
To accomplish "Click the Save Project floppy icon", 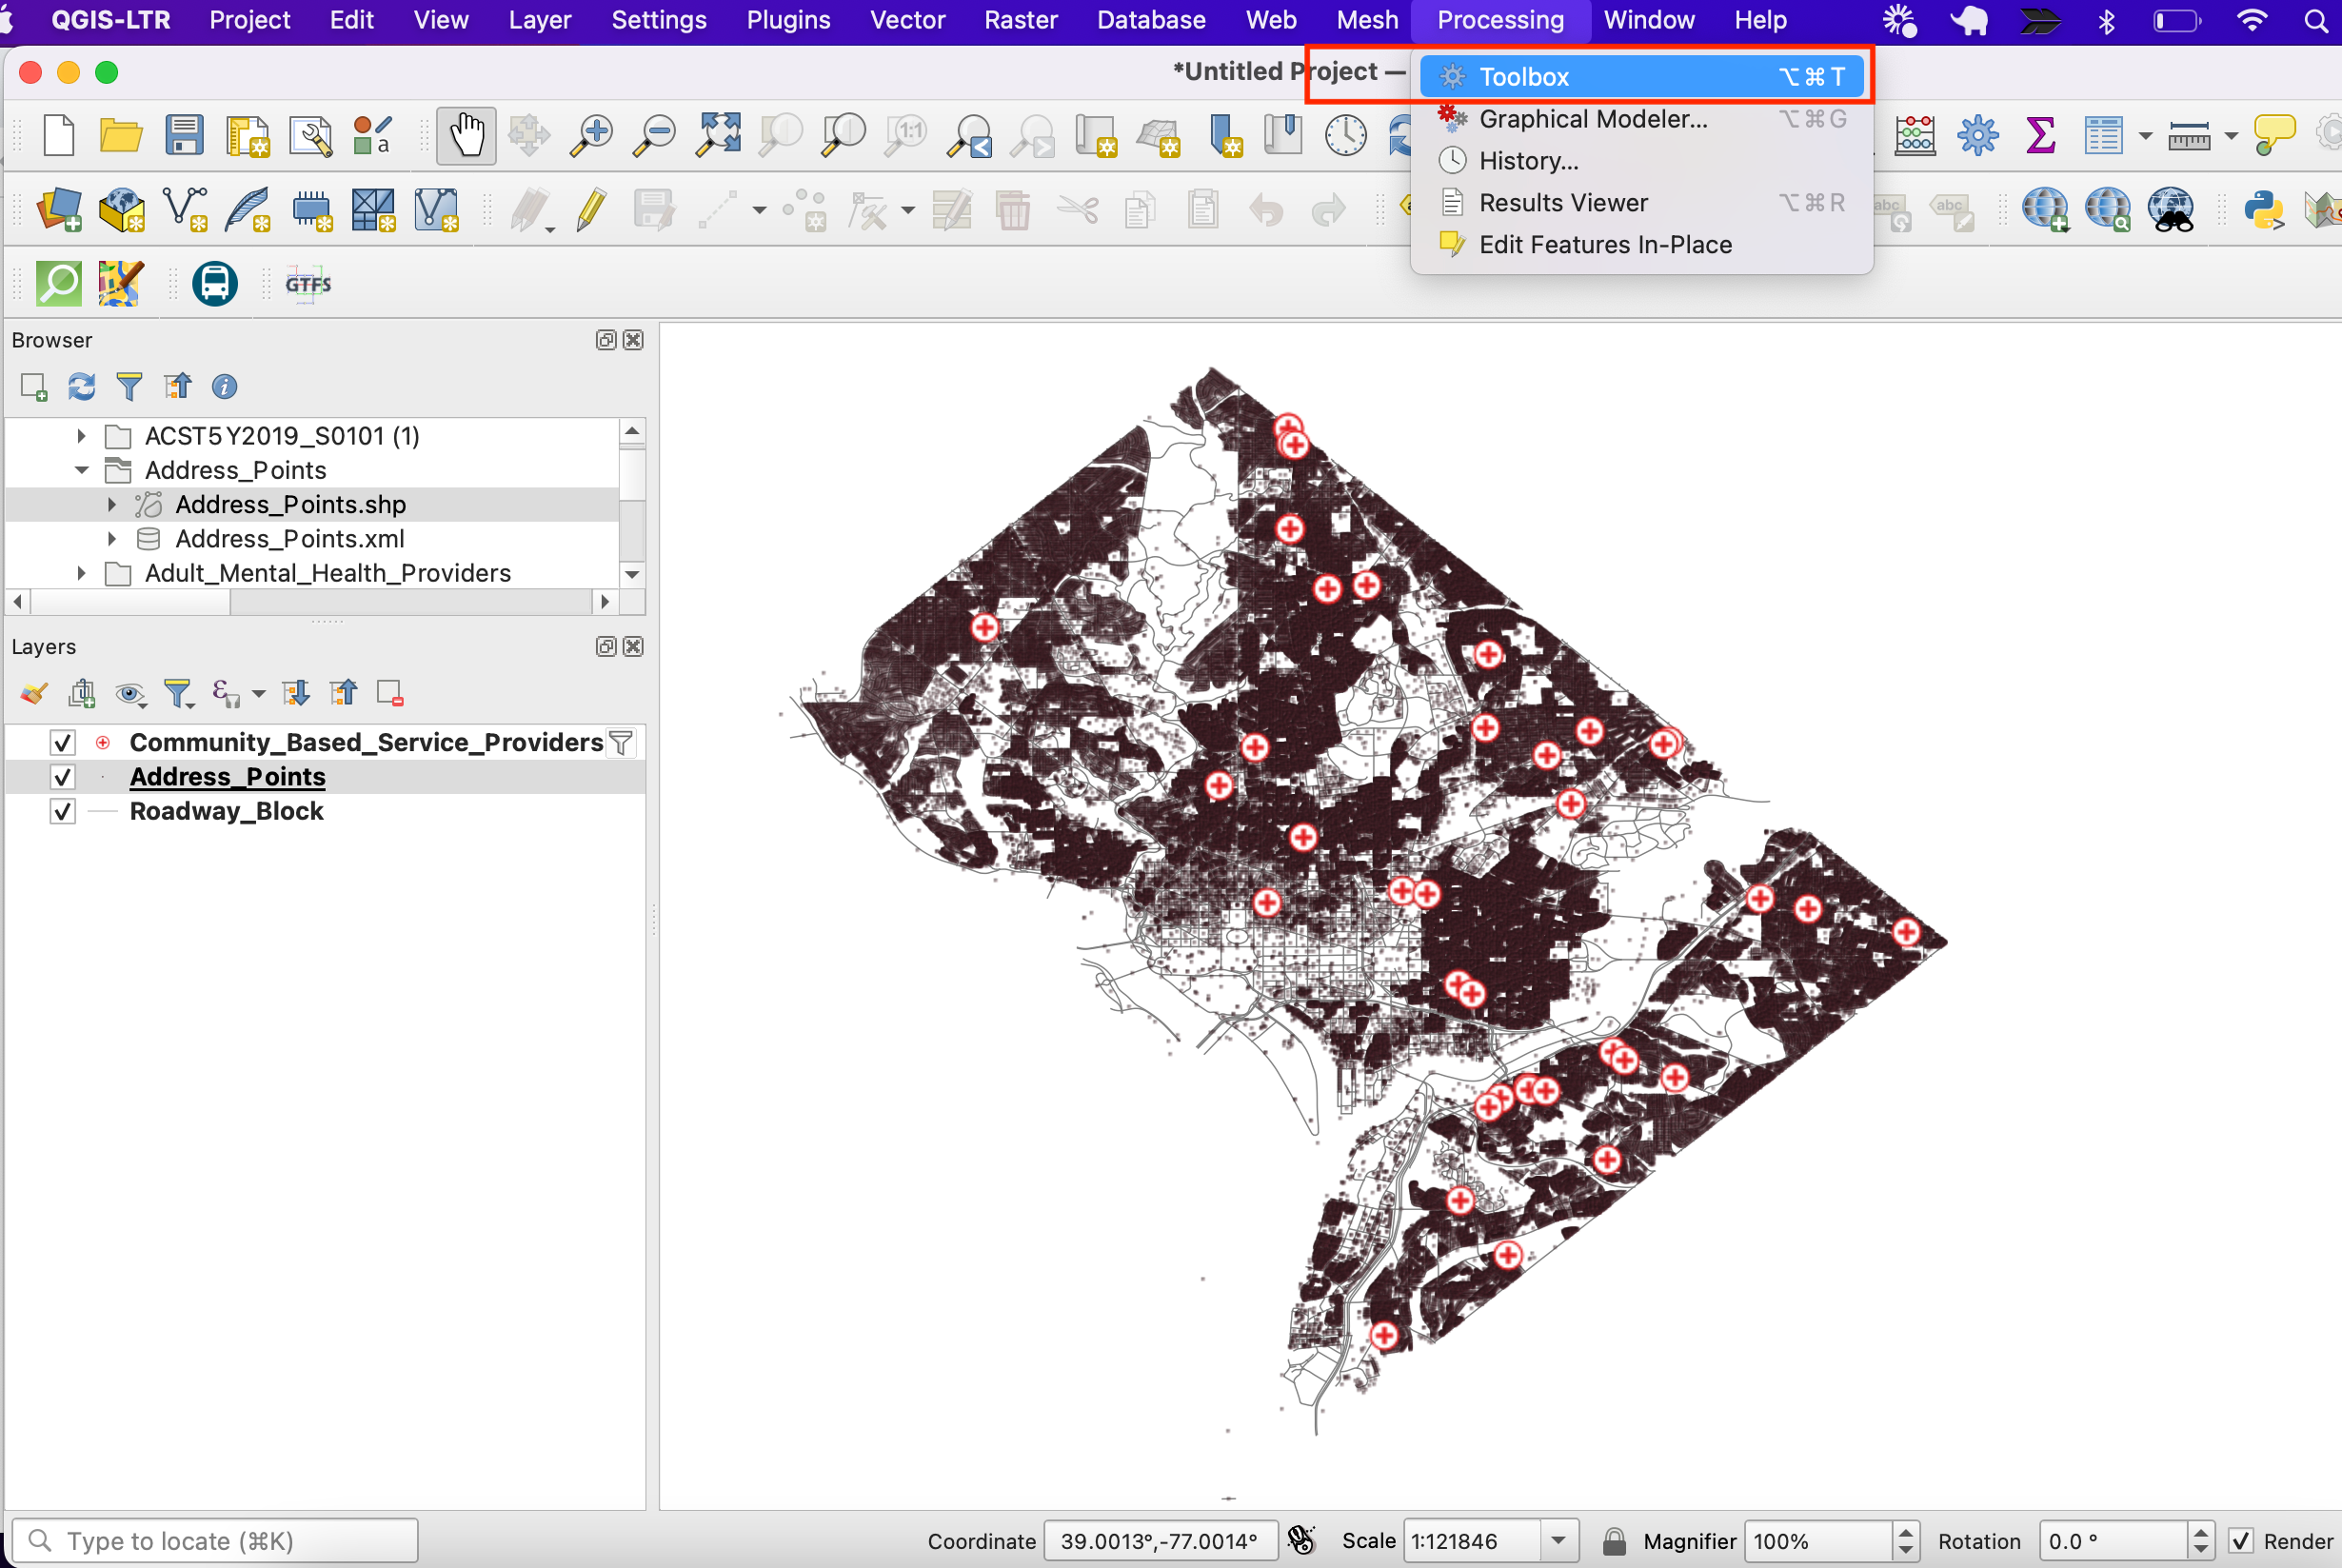I will tap(184, 135).
